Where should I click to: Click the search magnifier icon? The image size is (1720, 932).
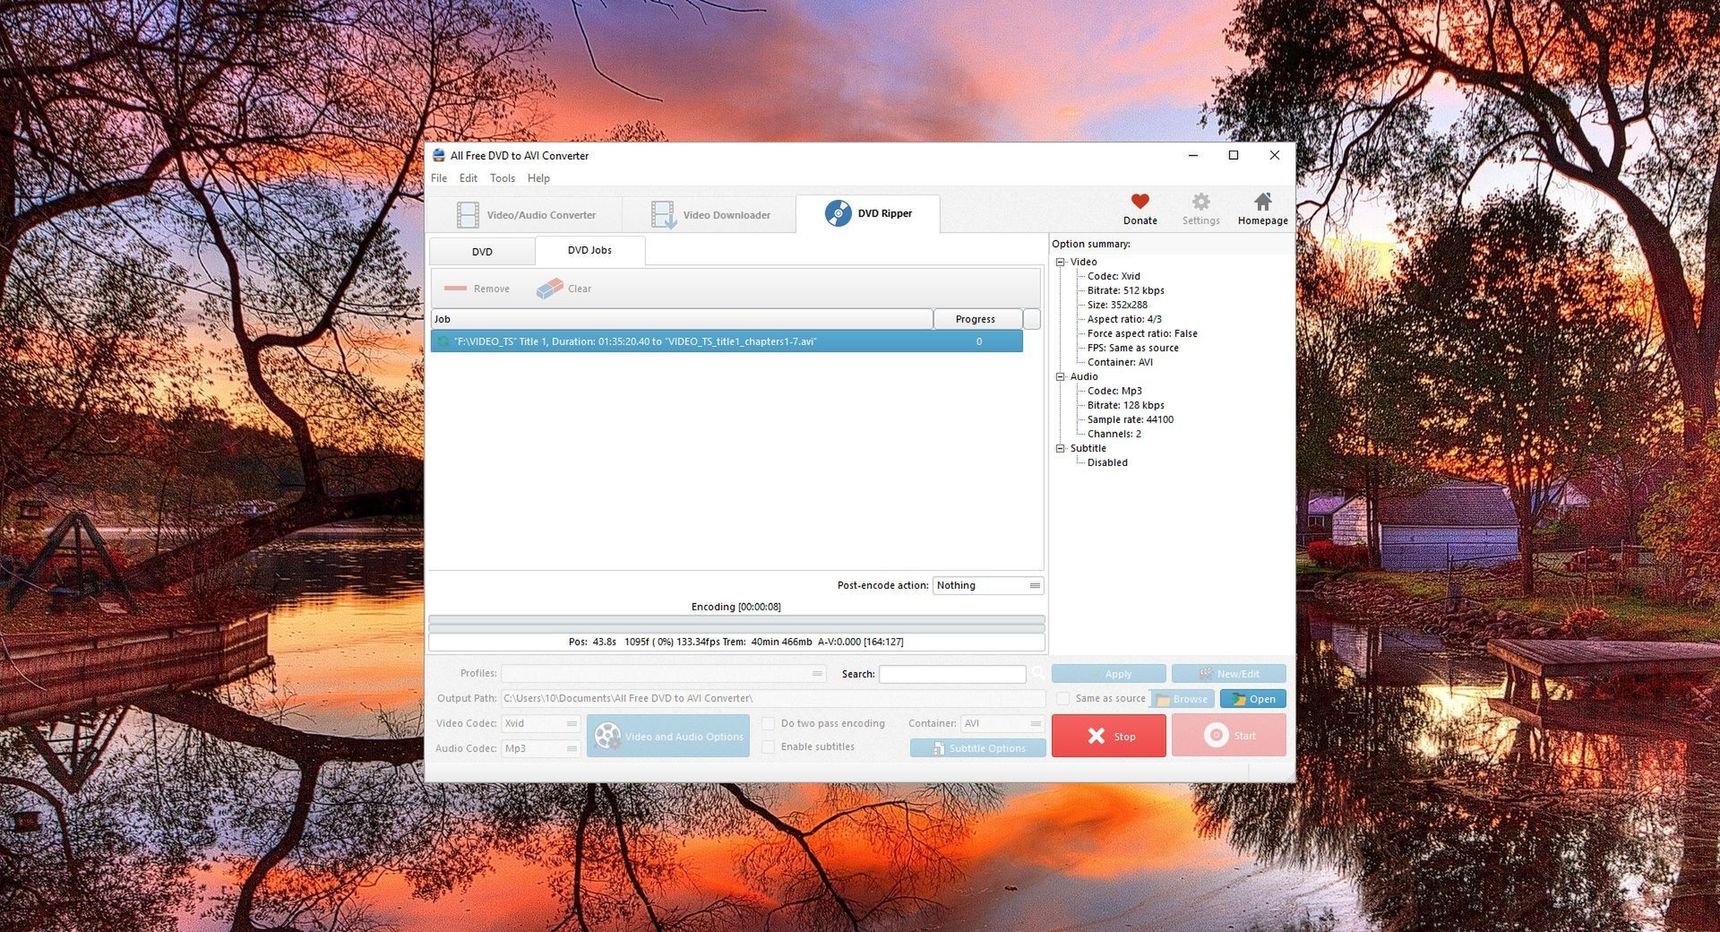pyautogui.click(x=1038, y=674)
